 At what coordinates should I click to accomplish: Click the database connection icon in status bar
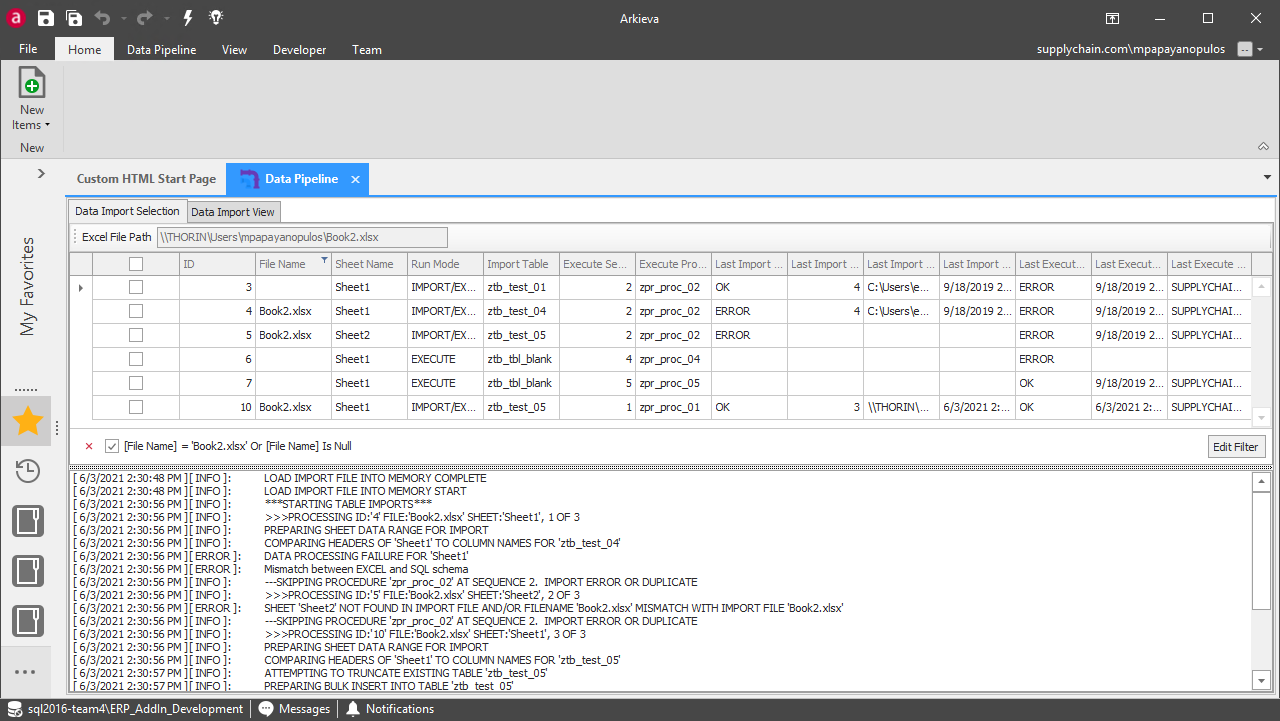(x=14, y=709)
